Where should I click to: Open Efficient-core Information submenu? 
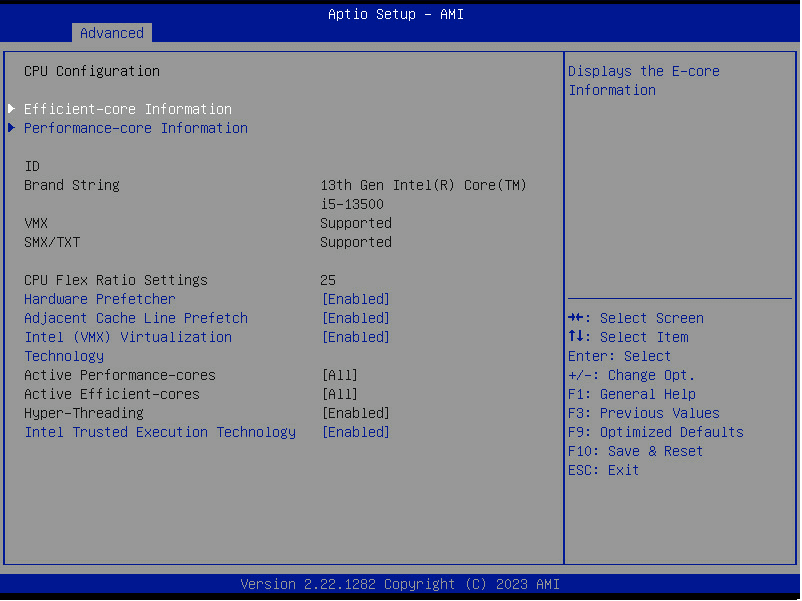[128, 109]
